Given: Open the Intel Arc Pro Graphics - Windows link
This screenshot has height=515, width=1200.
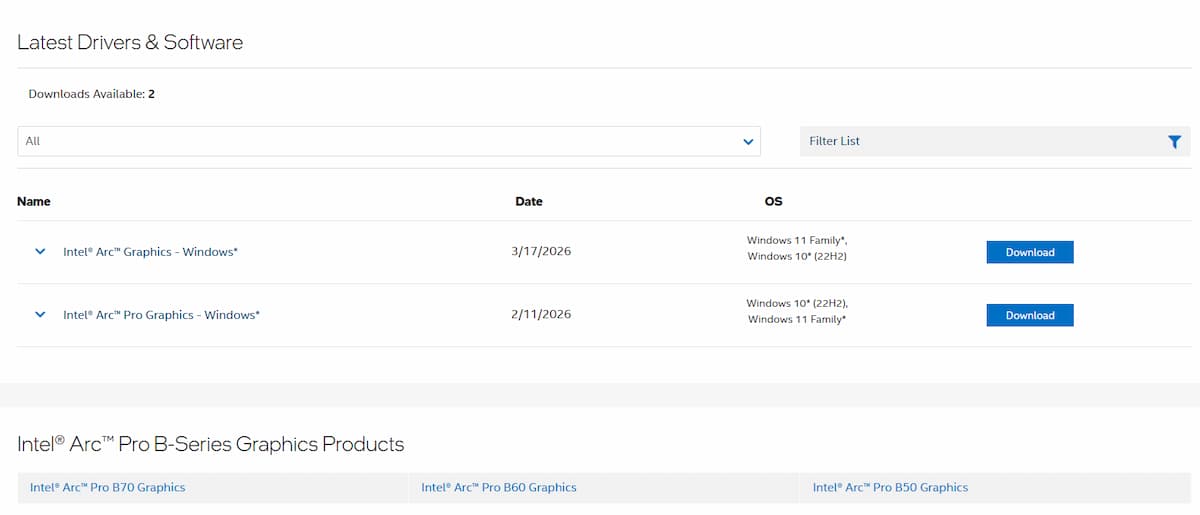Looking at the screenshot, I should tap(161, 315).
